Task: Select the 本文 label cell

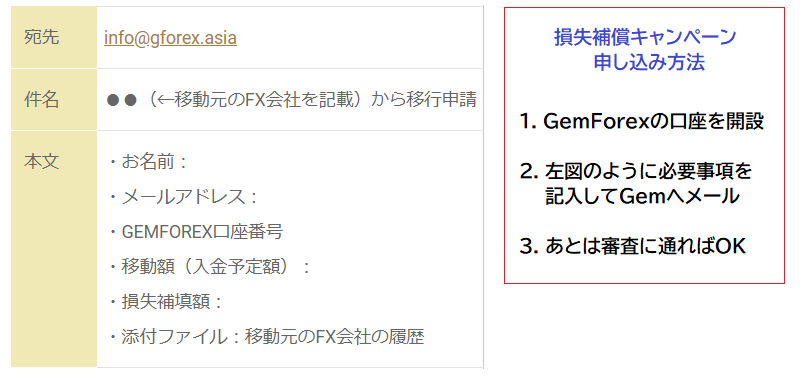Action: point(54,249)
